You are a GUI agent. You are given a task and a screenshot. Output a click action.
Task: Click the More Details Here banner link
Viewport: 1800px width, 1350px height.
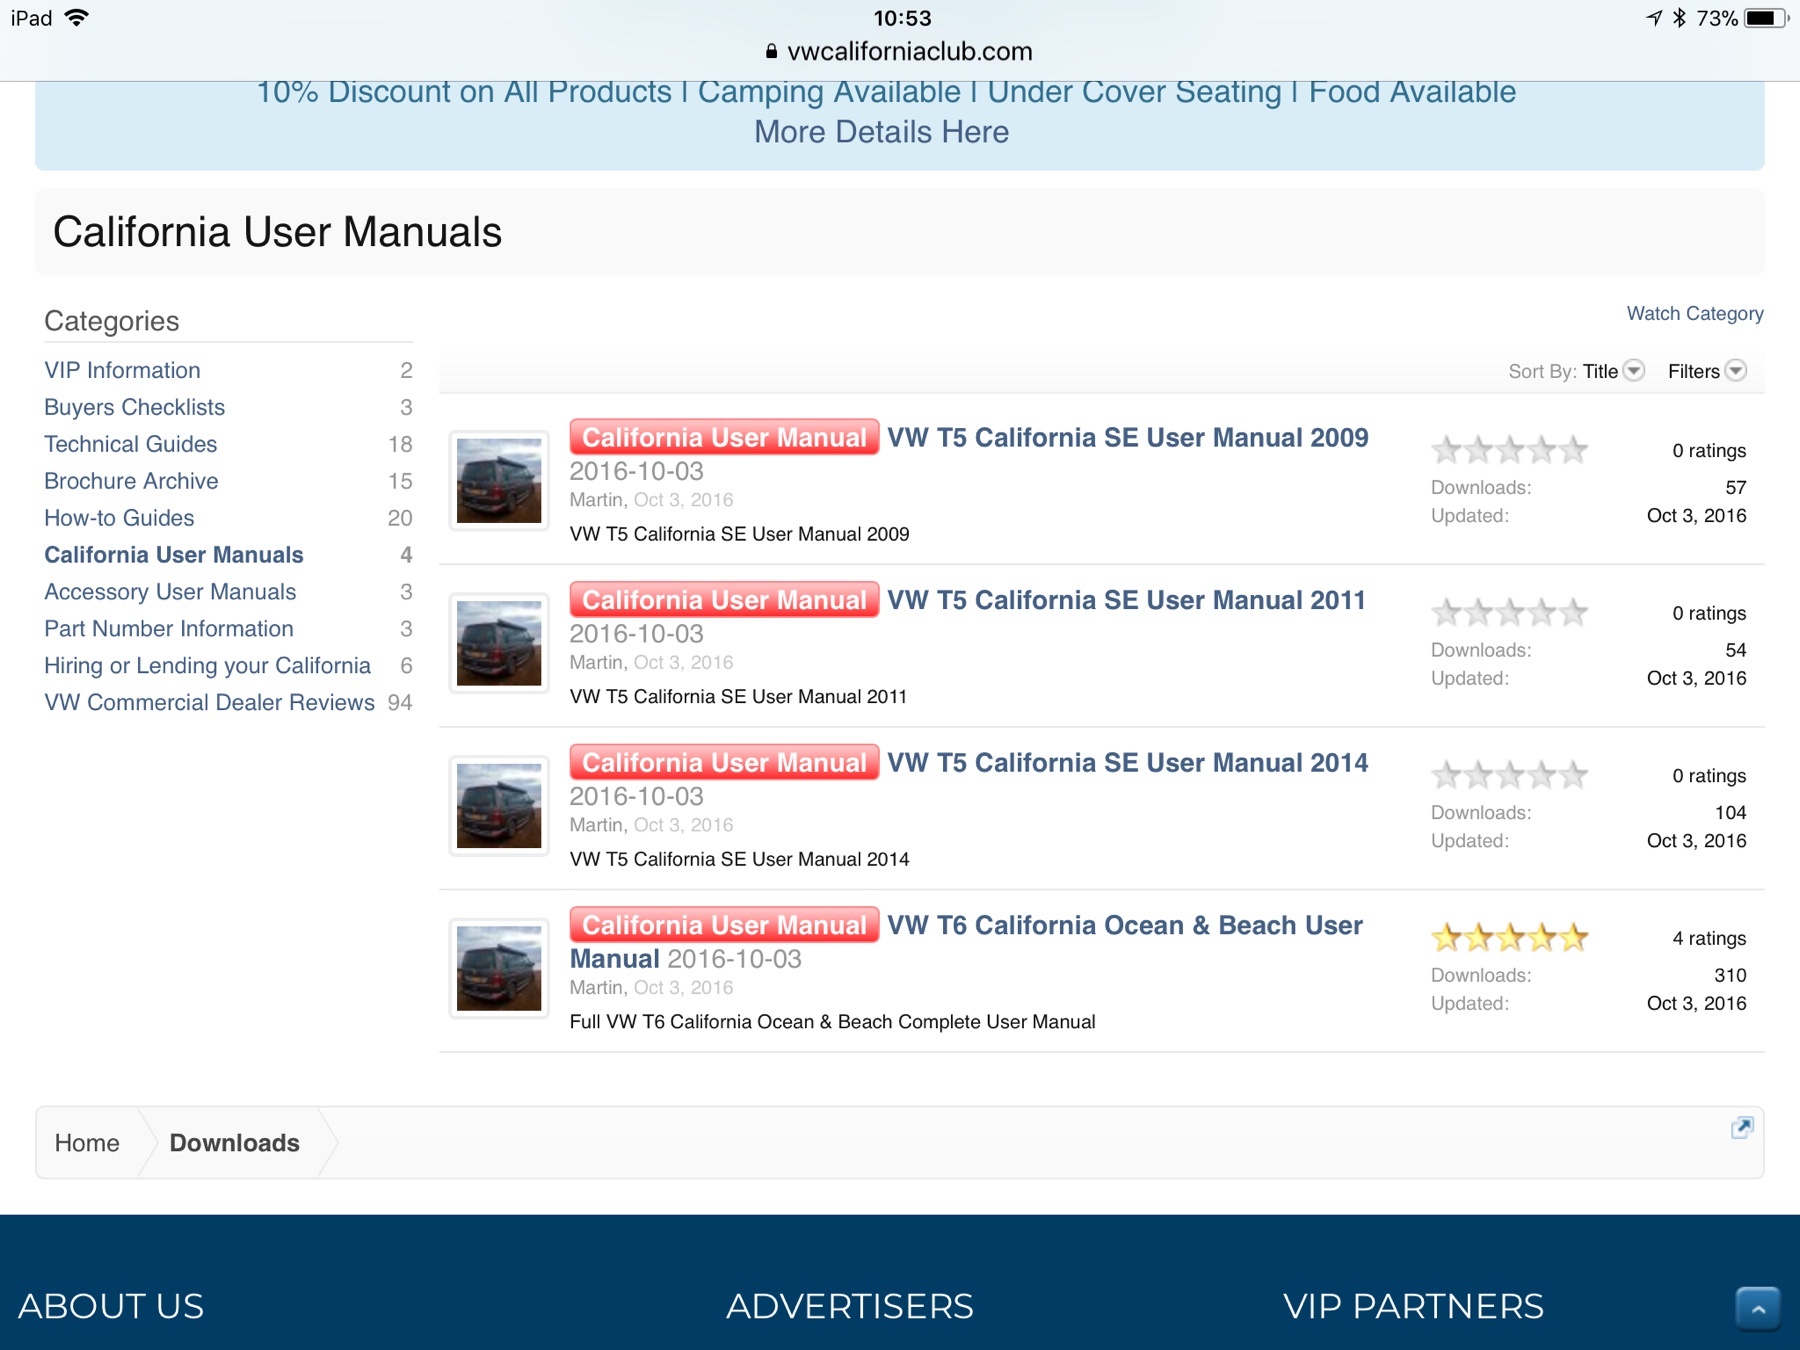tap(881, 132)
